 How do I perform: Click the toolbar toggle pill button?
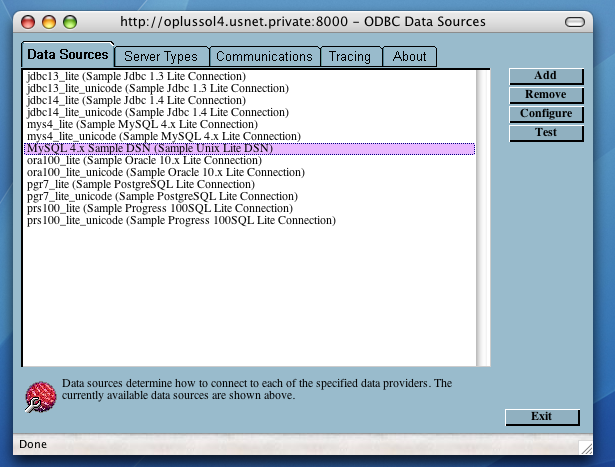(575, 22)
